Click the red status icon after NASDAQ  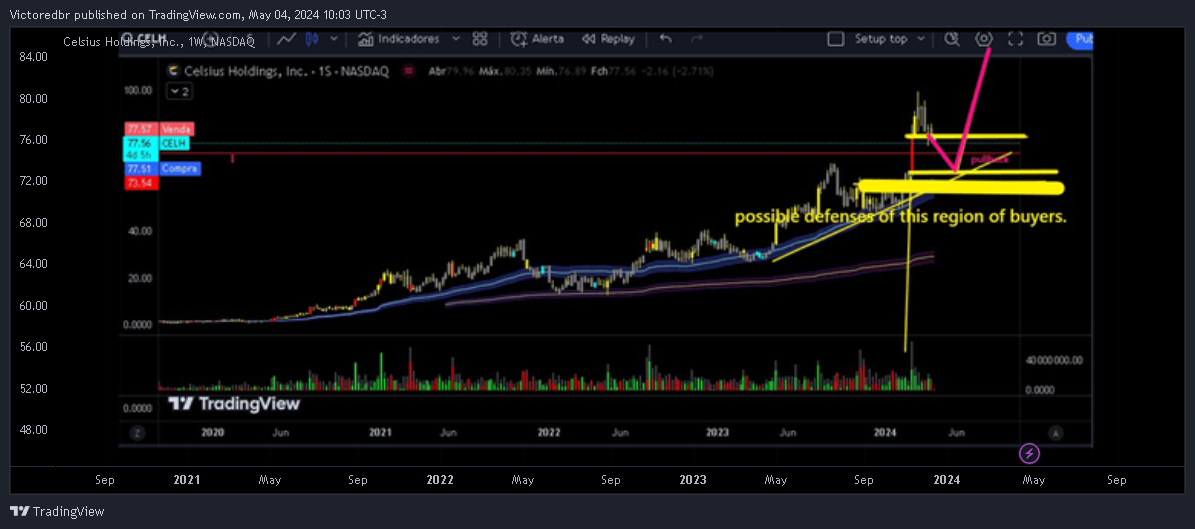coord(408,71)
